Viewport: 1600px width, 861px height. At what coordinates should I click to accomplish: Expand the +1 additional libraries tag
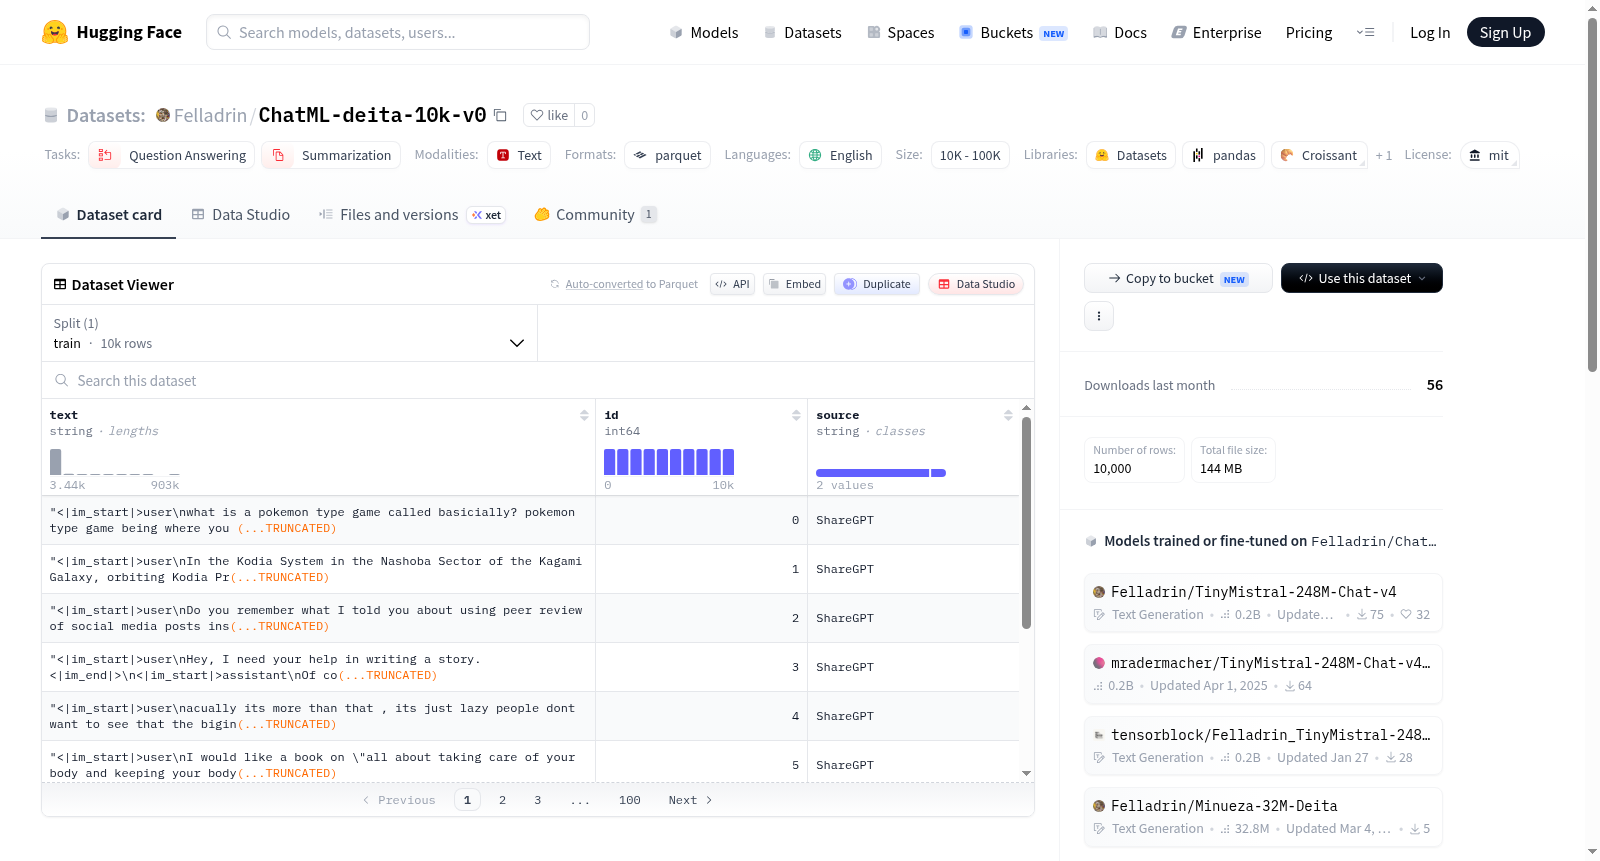1384,155
